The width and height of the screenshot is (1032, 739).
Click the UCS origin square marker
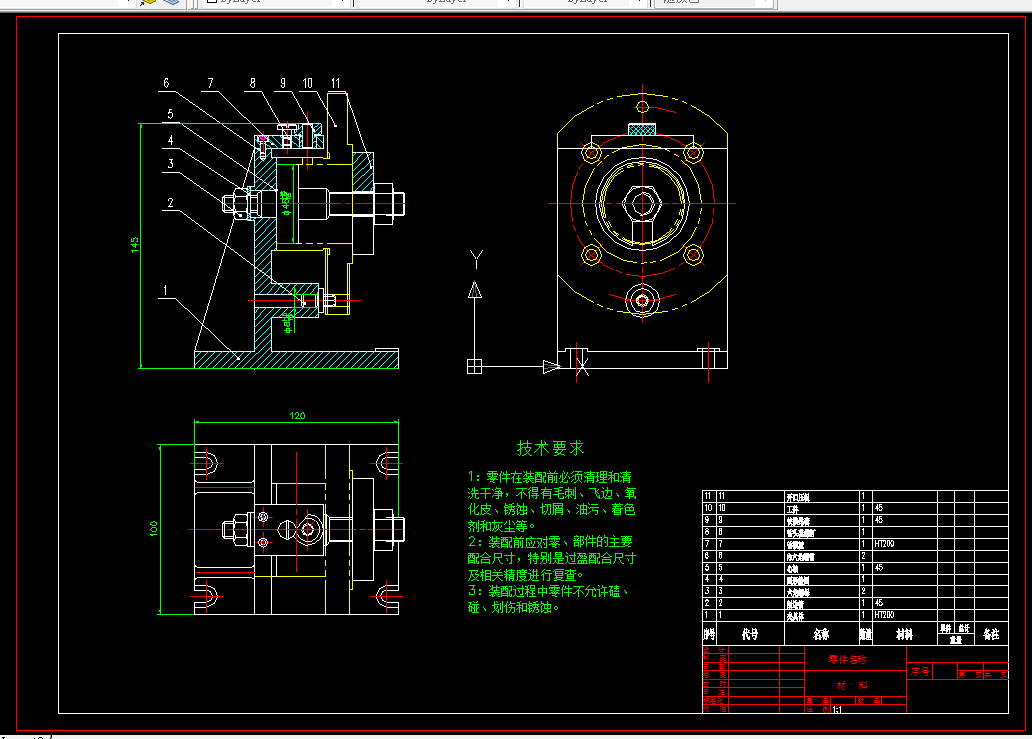point(475,367)
